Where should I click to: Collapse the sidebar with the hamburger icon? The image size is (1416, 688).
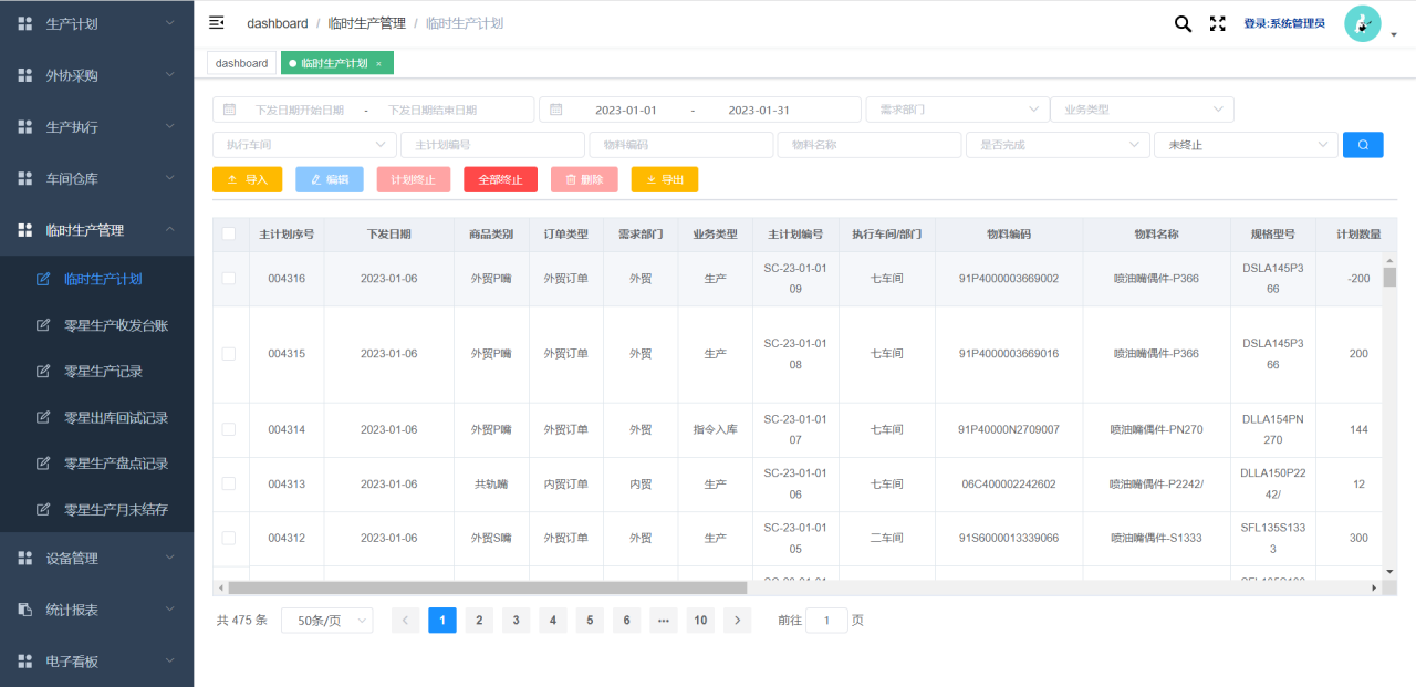(216, 23)
